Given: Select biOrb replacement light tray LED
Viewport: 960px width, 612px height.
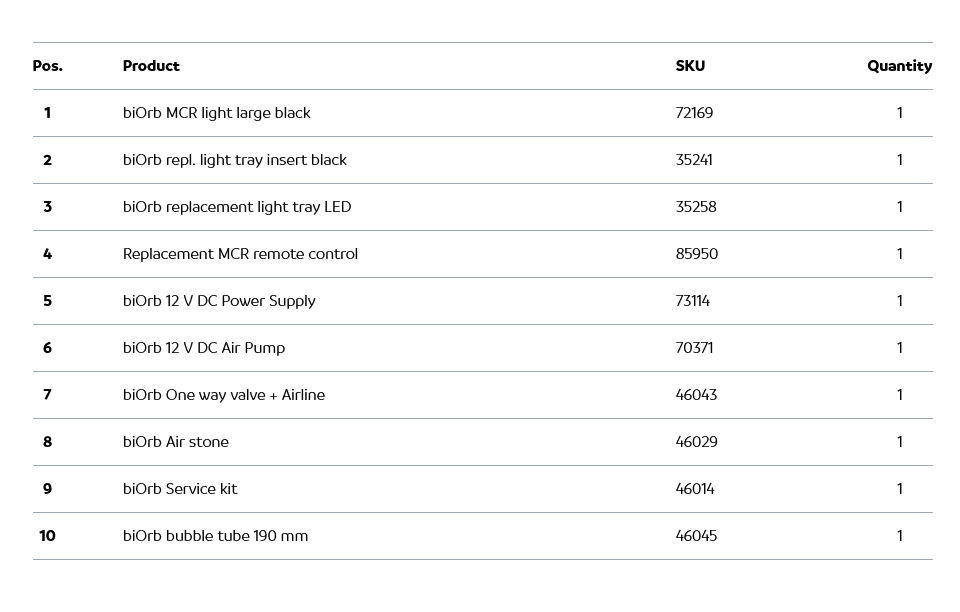Looking at the screenshot, I should (x=236, y=207).
